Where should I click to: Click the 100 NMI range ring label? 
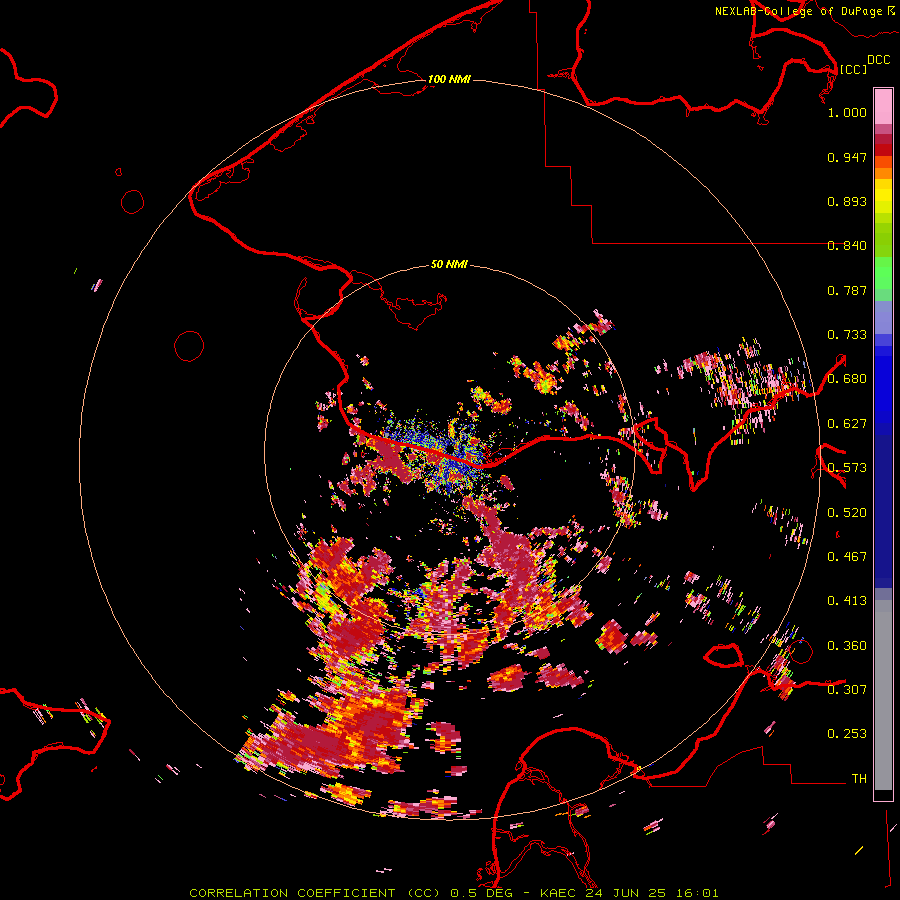point(449,79)
